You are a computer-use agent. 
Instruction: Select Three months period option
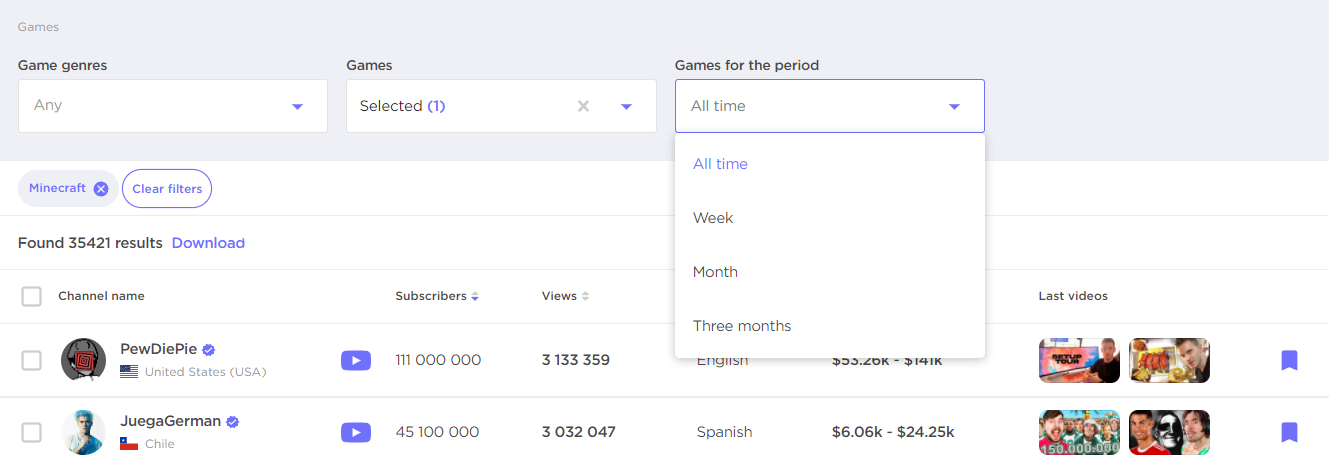[x=742, y=326]
